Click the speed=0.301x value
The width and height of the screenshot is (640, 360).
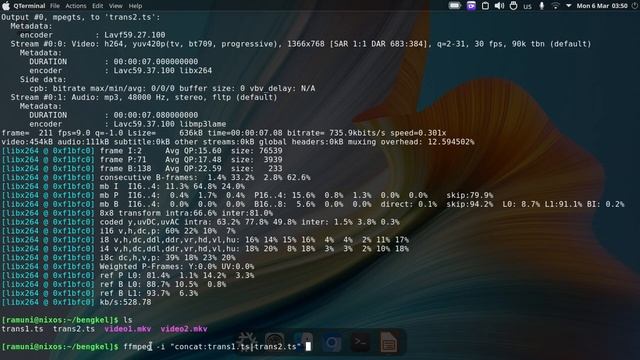[418, 133]
